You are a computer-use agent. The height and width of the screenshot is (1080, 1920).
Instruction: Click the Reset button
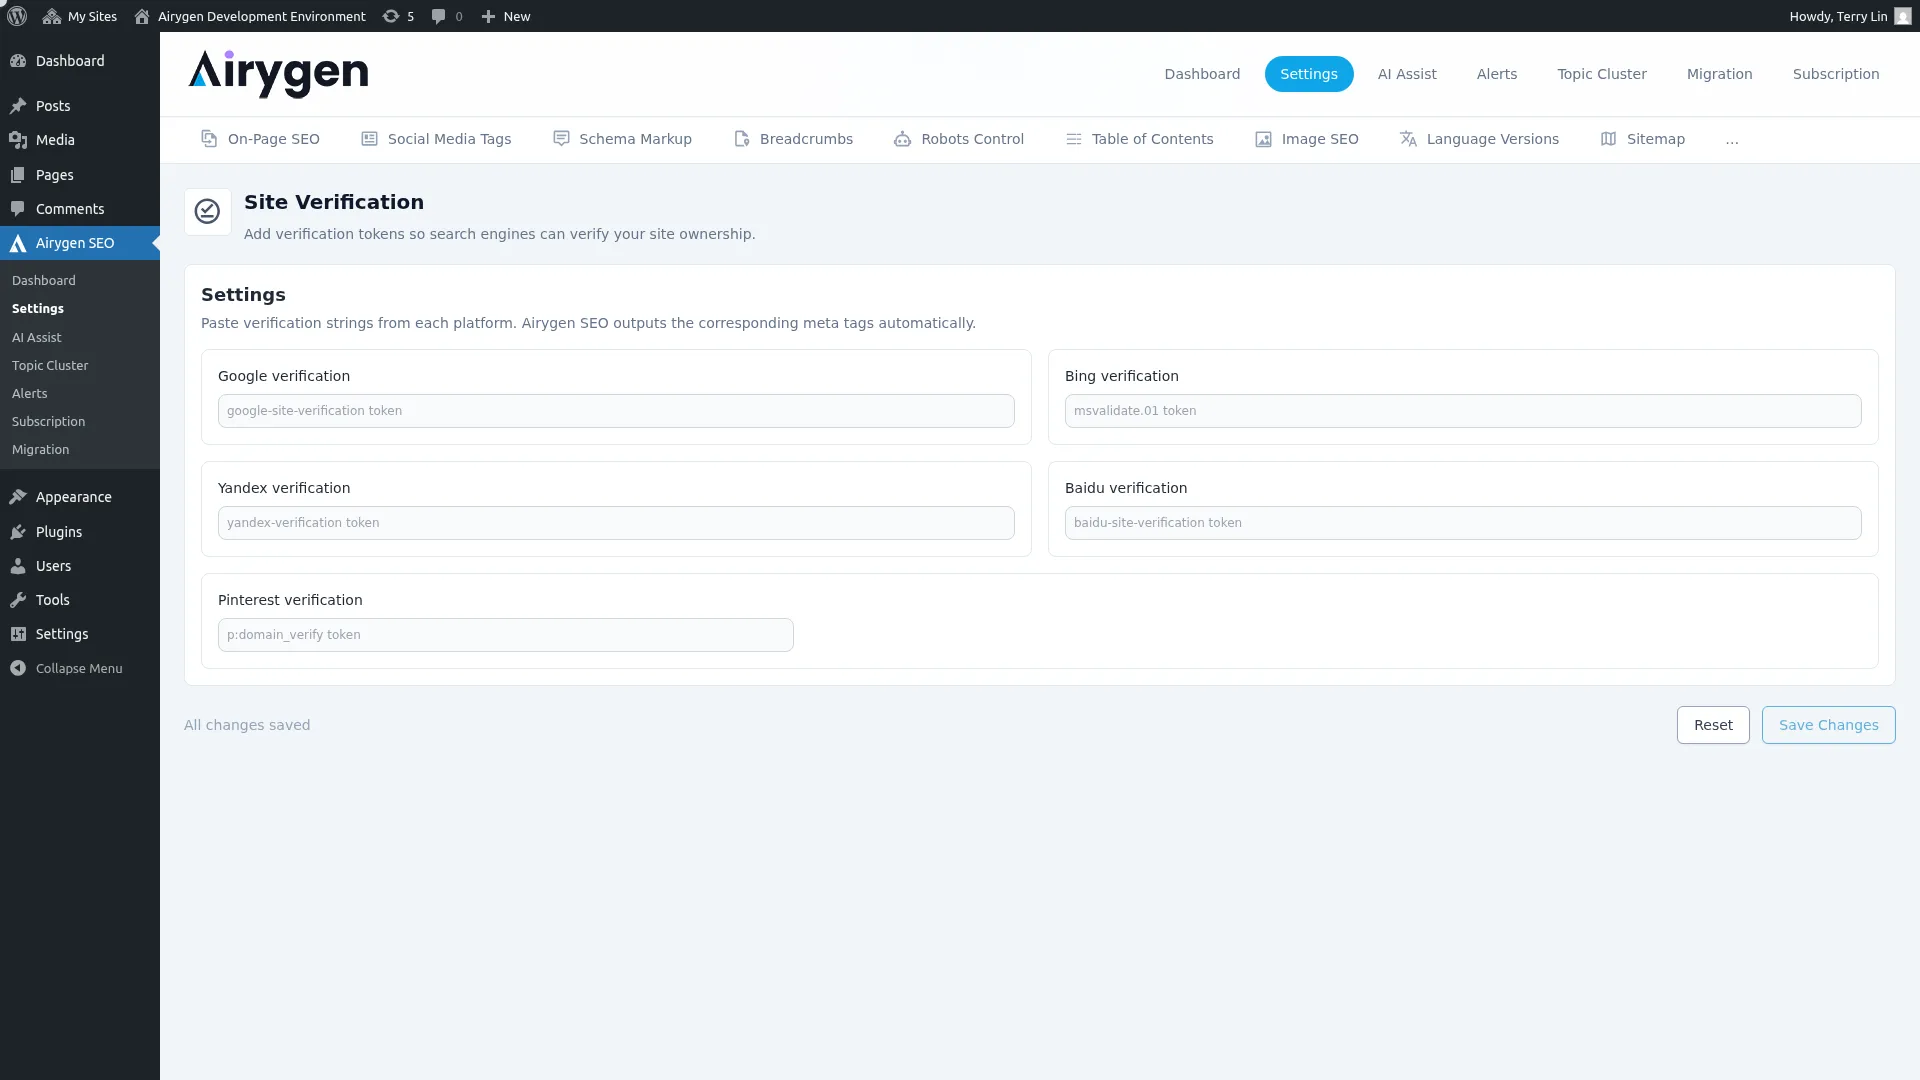pos(1713,725)
